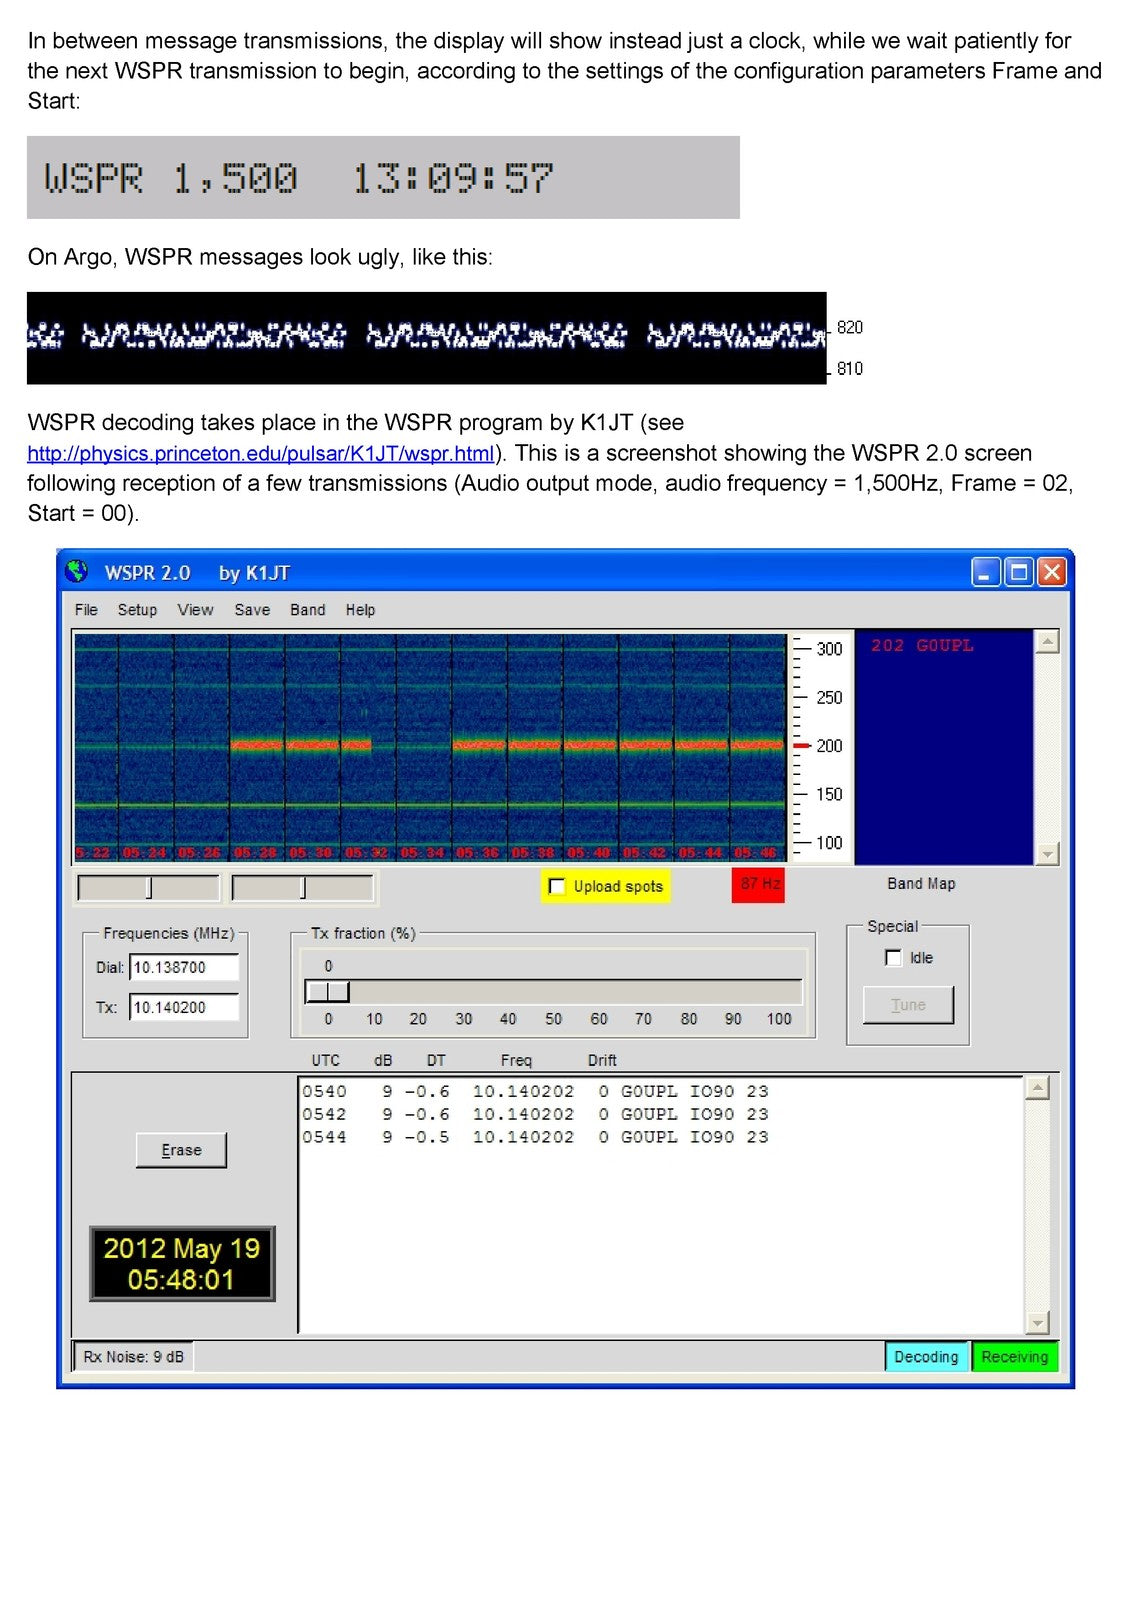This screenshot has width=1131, height=1600.
Task: Click the red 87 Hz indicator
Action: [x=758, y=885]
